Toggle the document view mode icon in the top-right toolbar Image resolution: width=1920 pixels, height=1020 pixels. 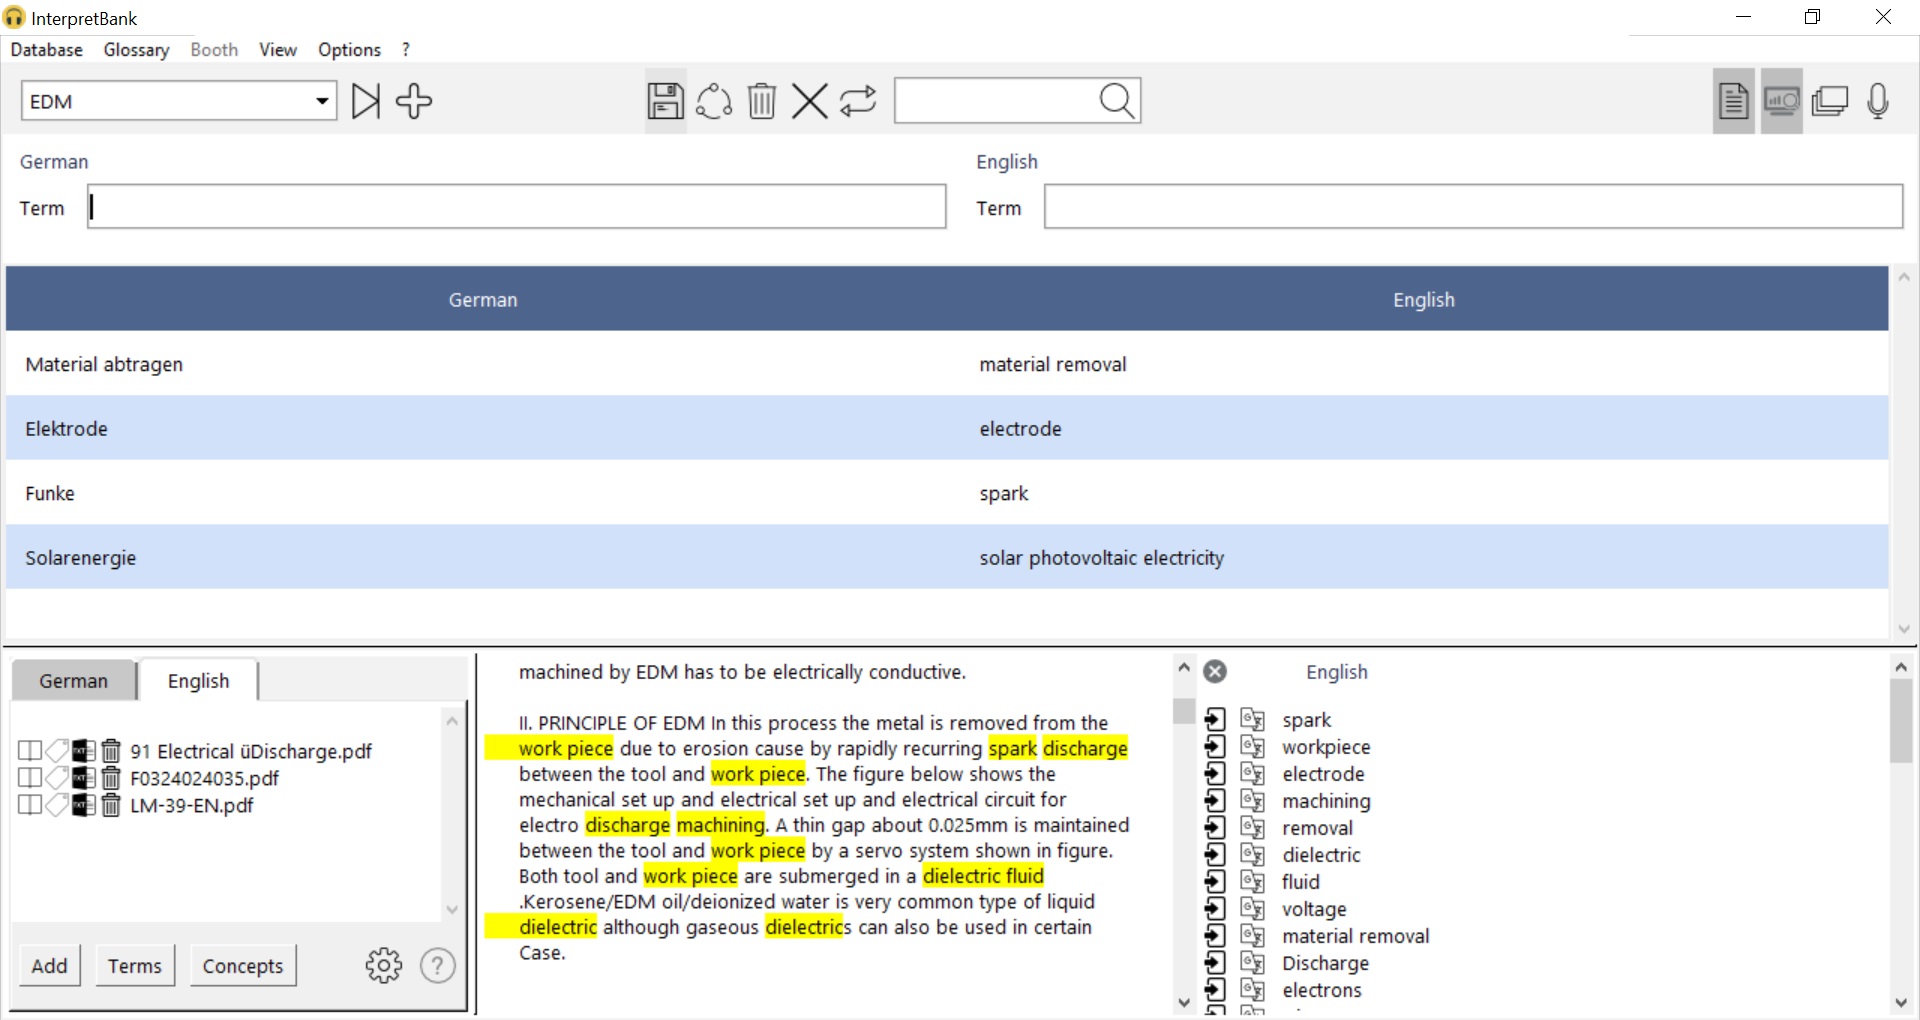pos(1733,101)
